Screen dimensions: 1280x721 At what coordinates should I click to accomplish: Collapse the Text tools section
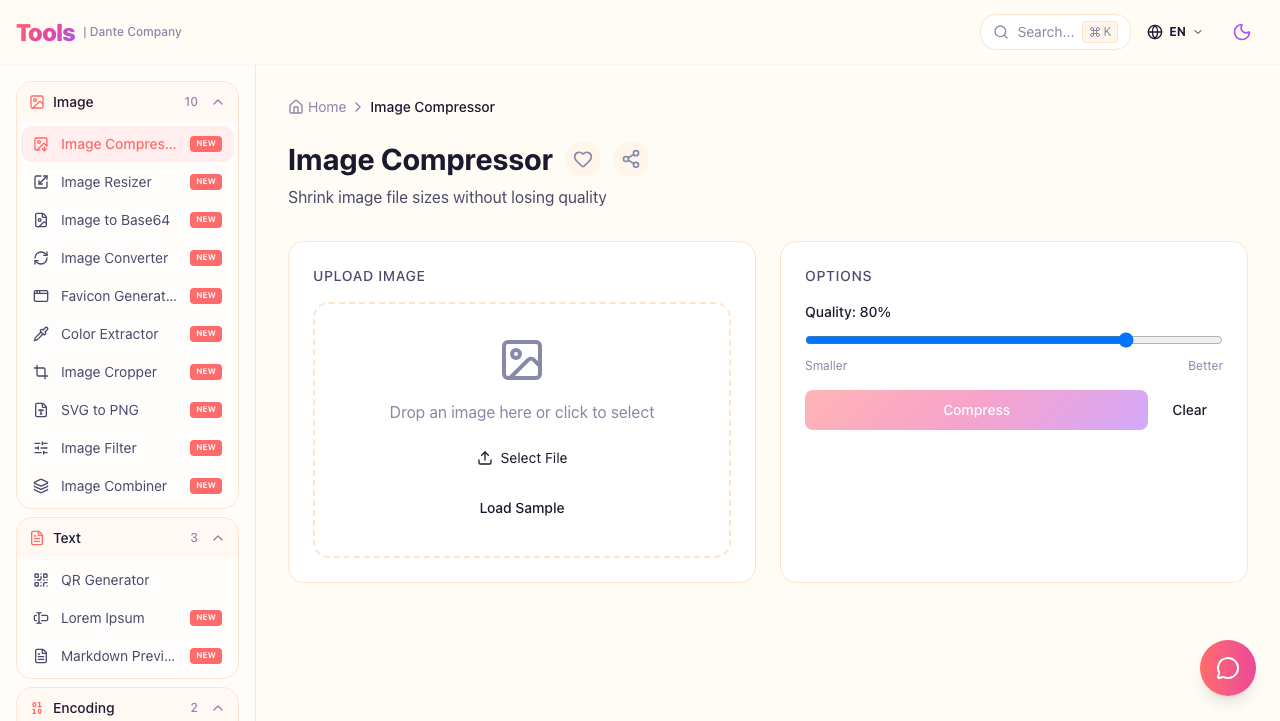point(218,538)
